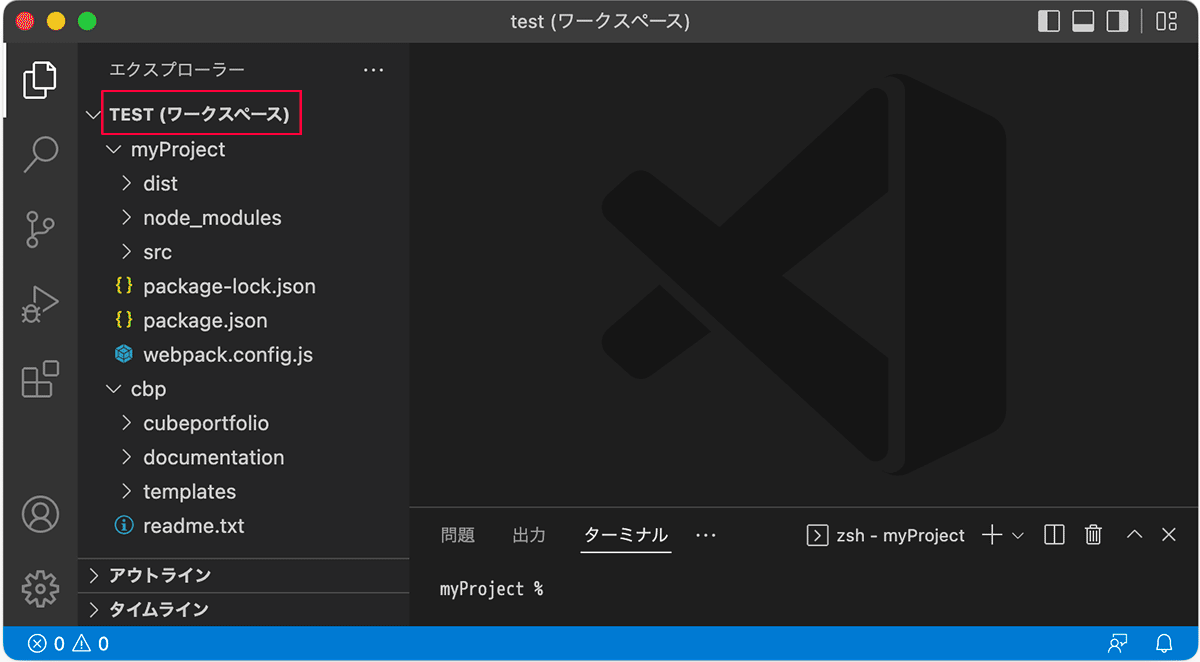Open the Run and Debug view
This screenshot has width=1200, height=662.
[40, 305]
